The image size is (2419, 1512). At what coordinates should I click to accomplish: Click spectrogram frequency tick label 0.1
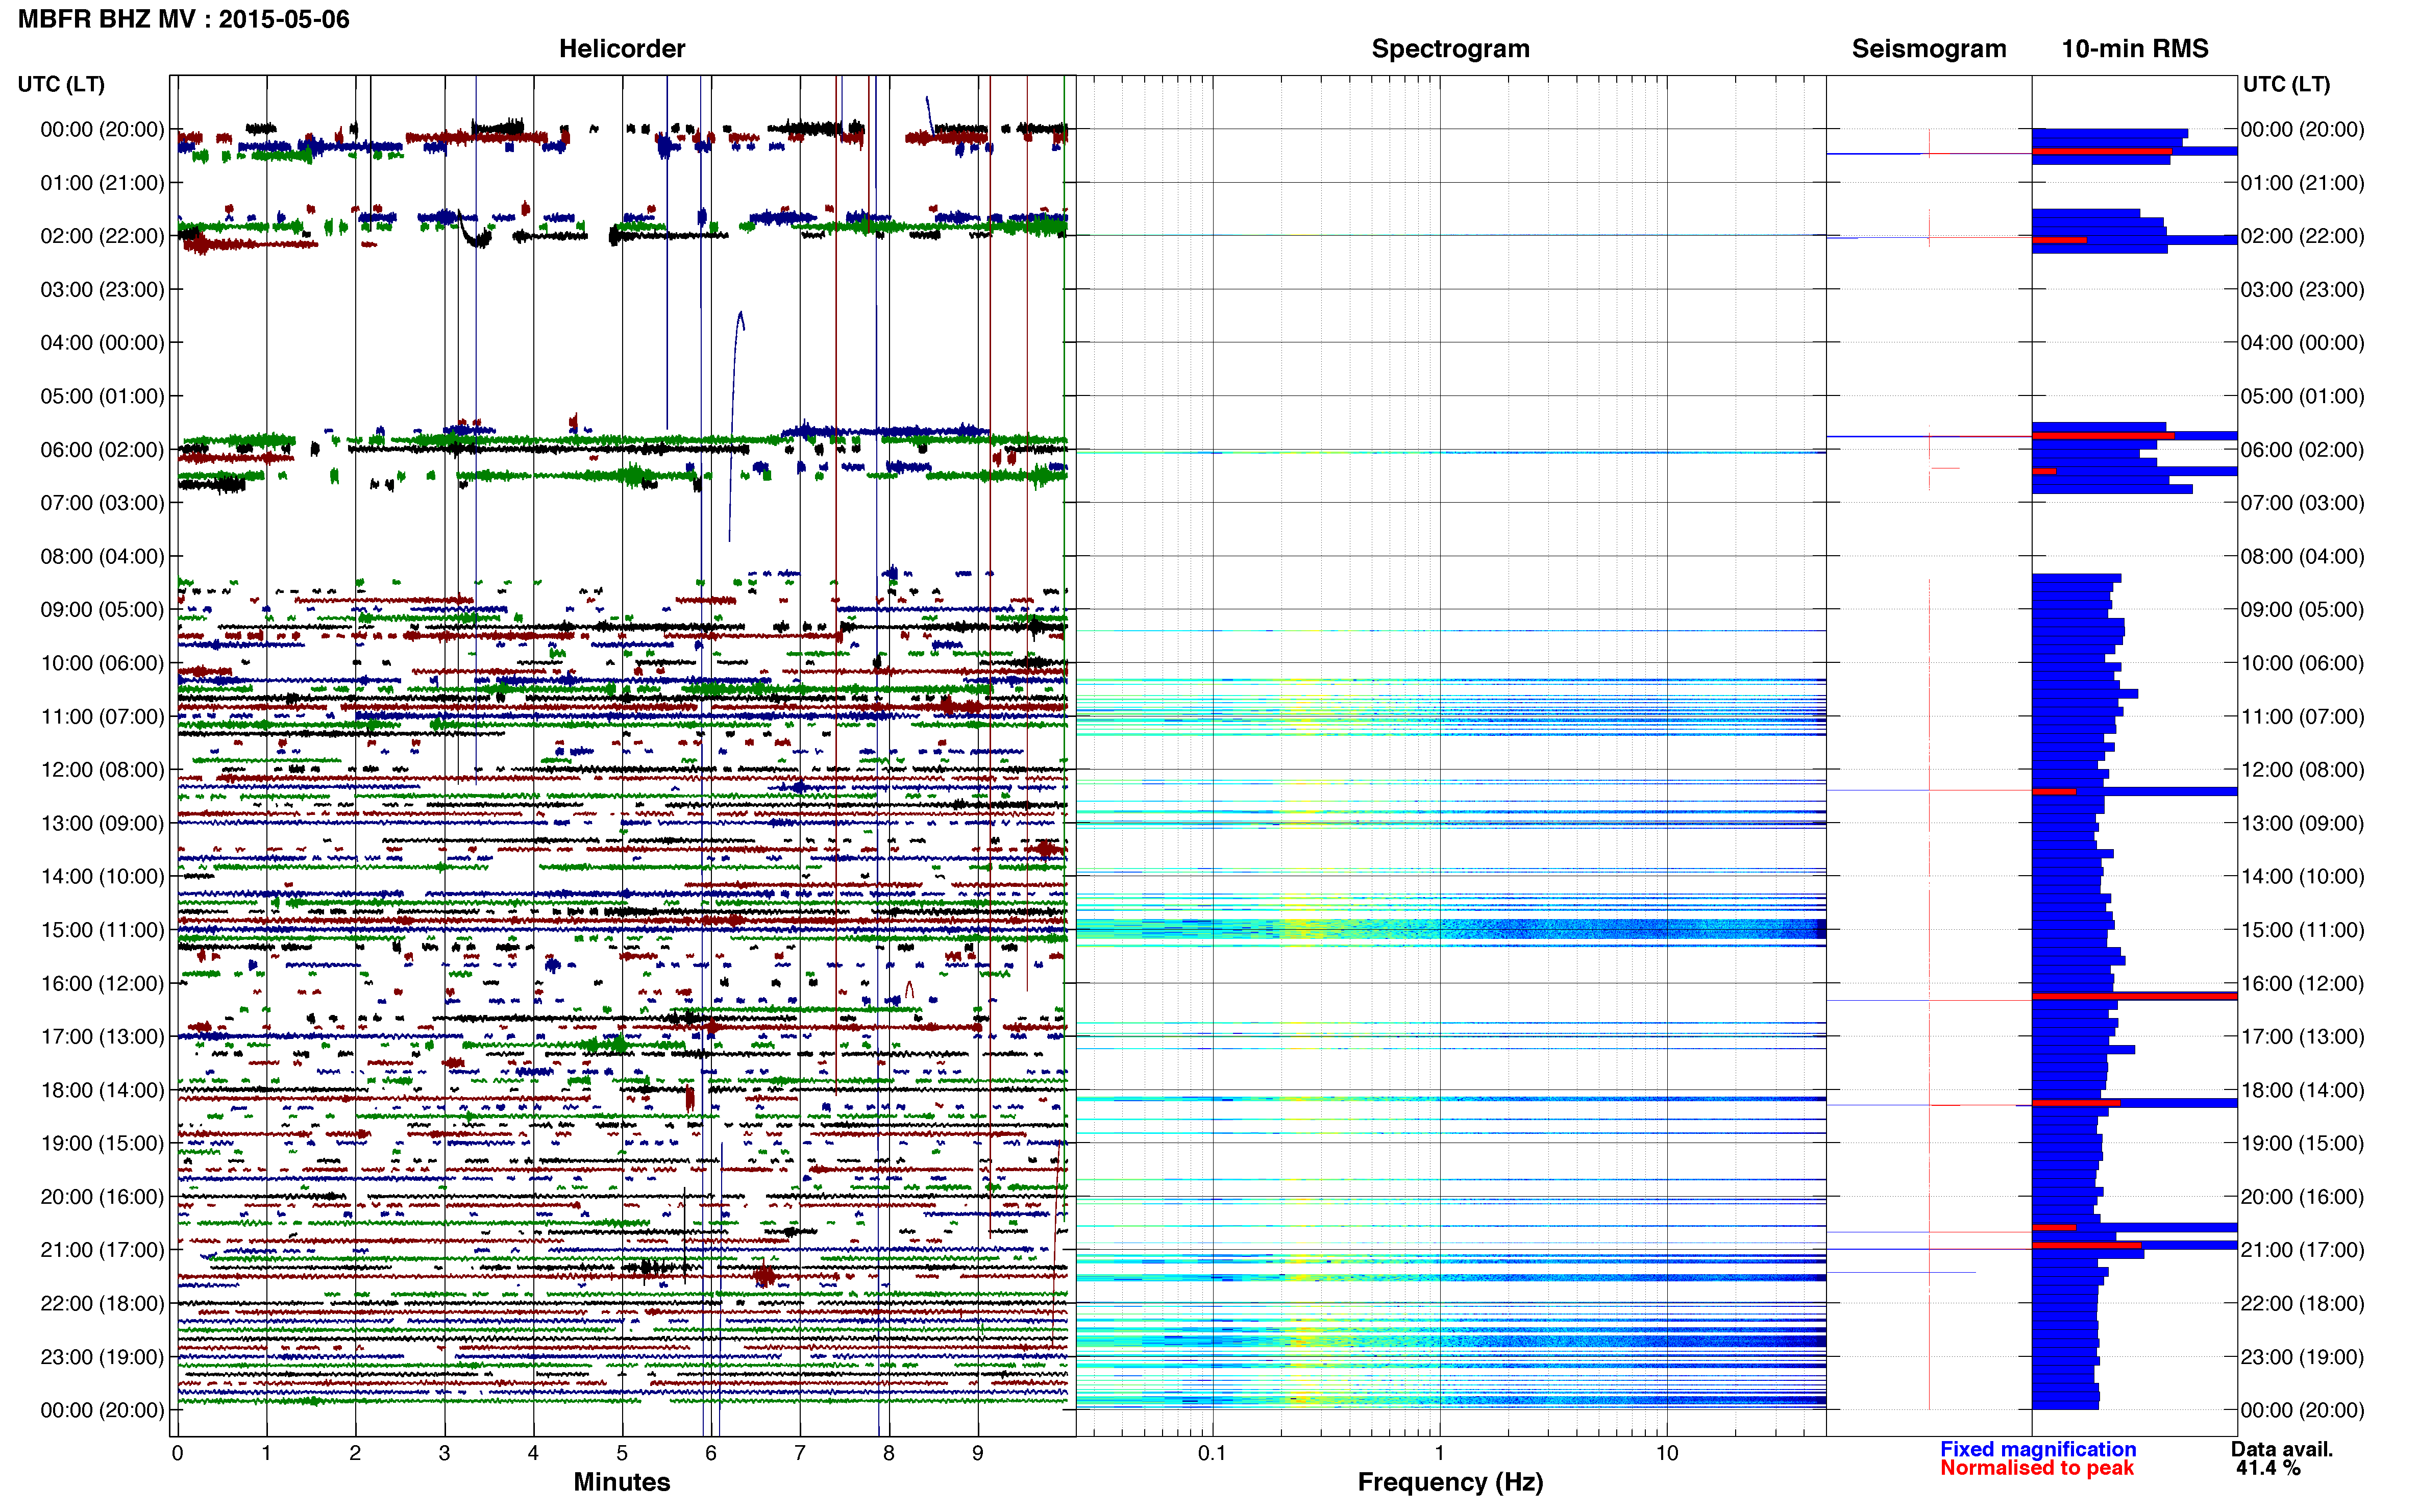tap(1212, 1453)
